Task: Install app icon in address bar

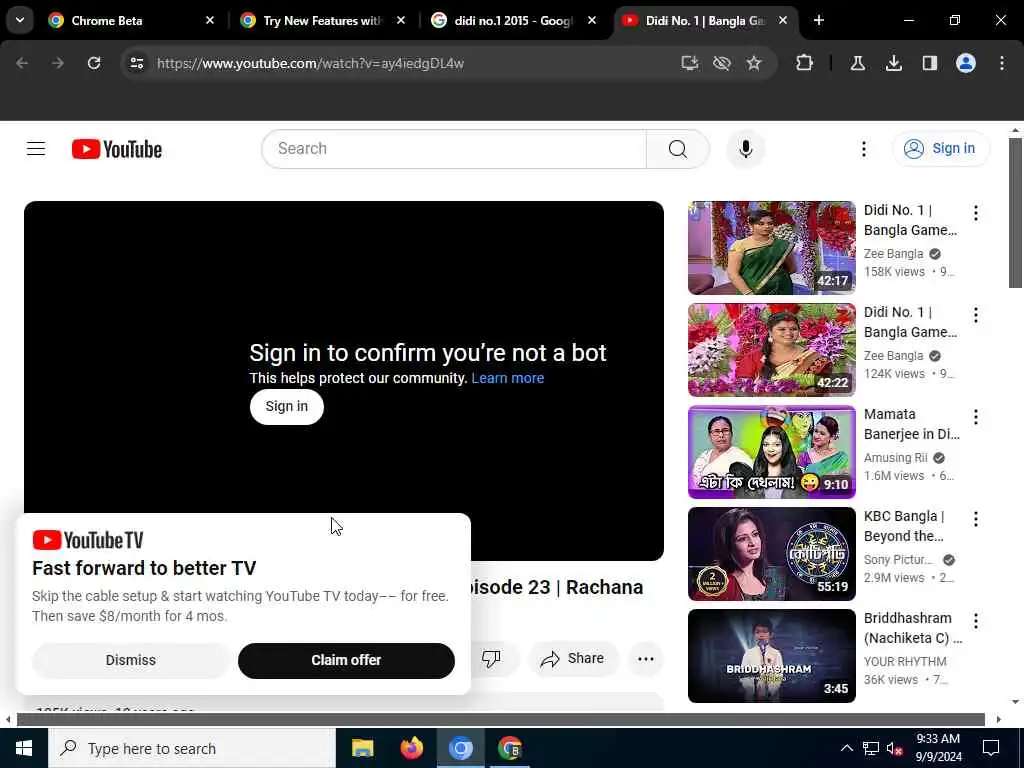Action: coord(690,63)
